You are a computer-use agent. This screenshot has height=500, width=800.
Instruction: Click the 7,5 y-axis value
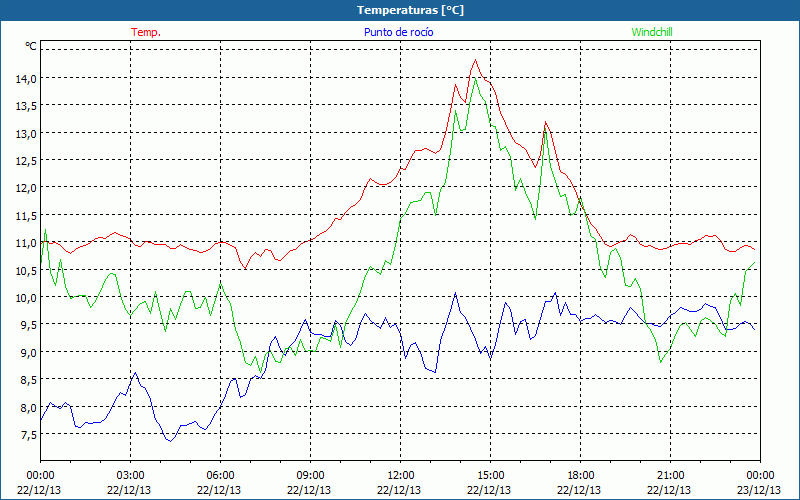(28, 435)
